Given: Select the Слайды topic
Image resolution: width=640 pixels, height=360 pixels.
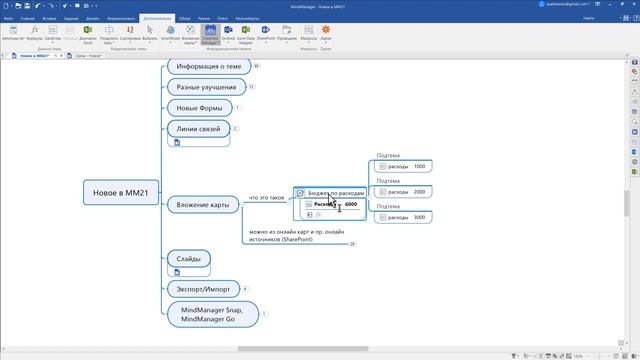Looking at the screenshot, I should click(x=189, y=259).
